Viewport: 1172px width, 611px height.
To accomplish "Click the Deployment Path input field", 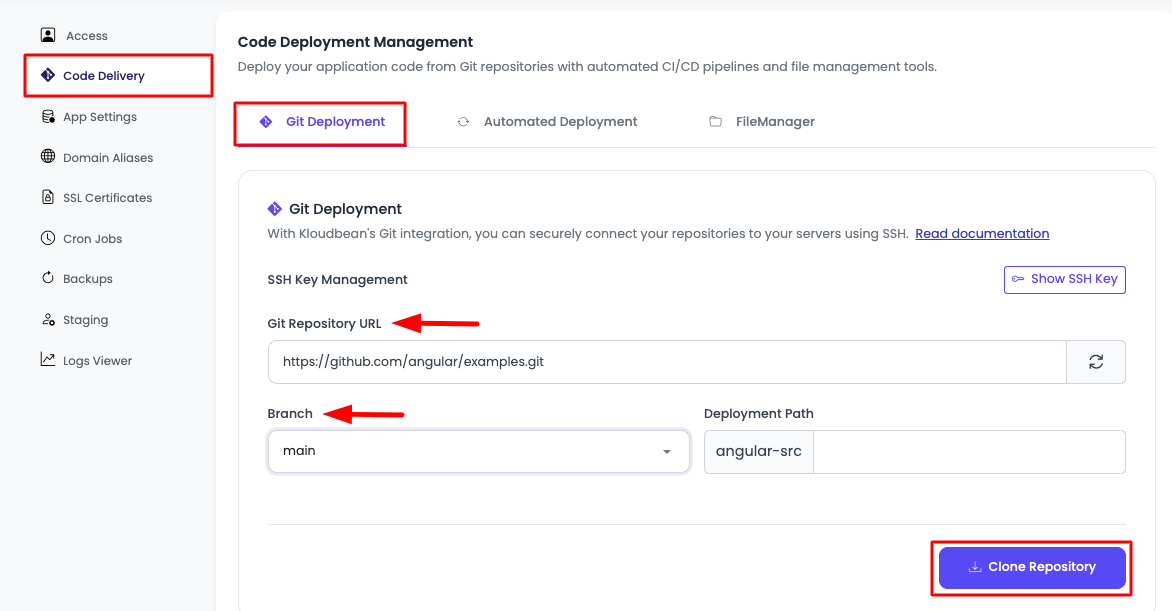I will [x=970, y=451].
